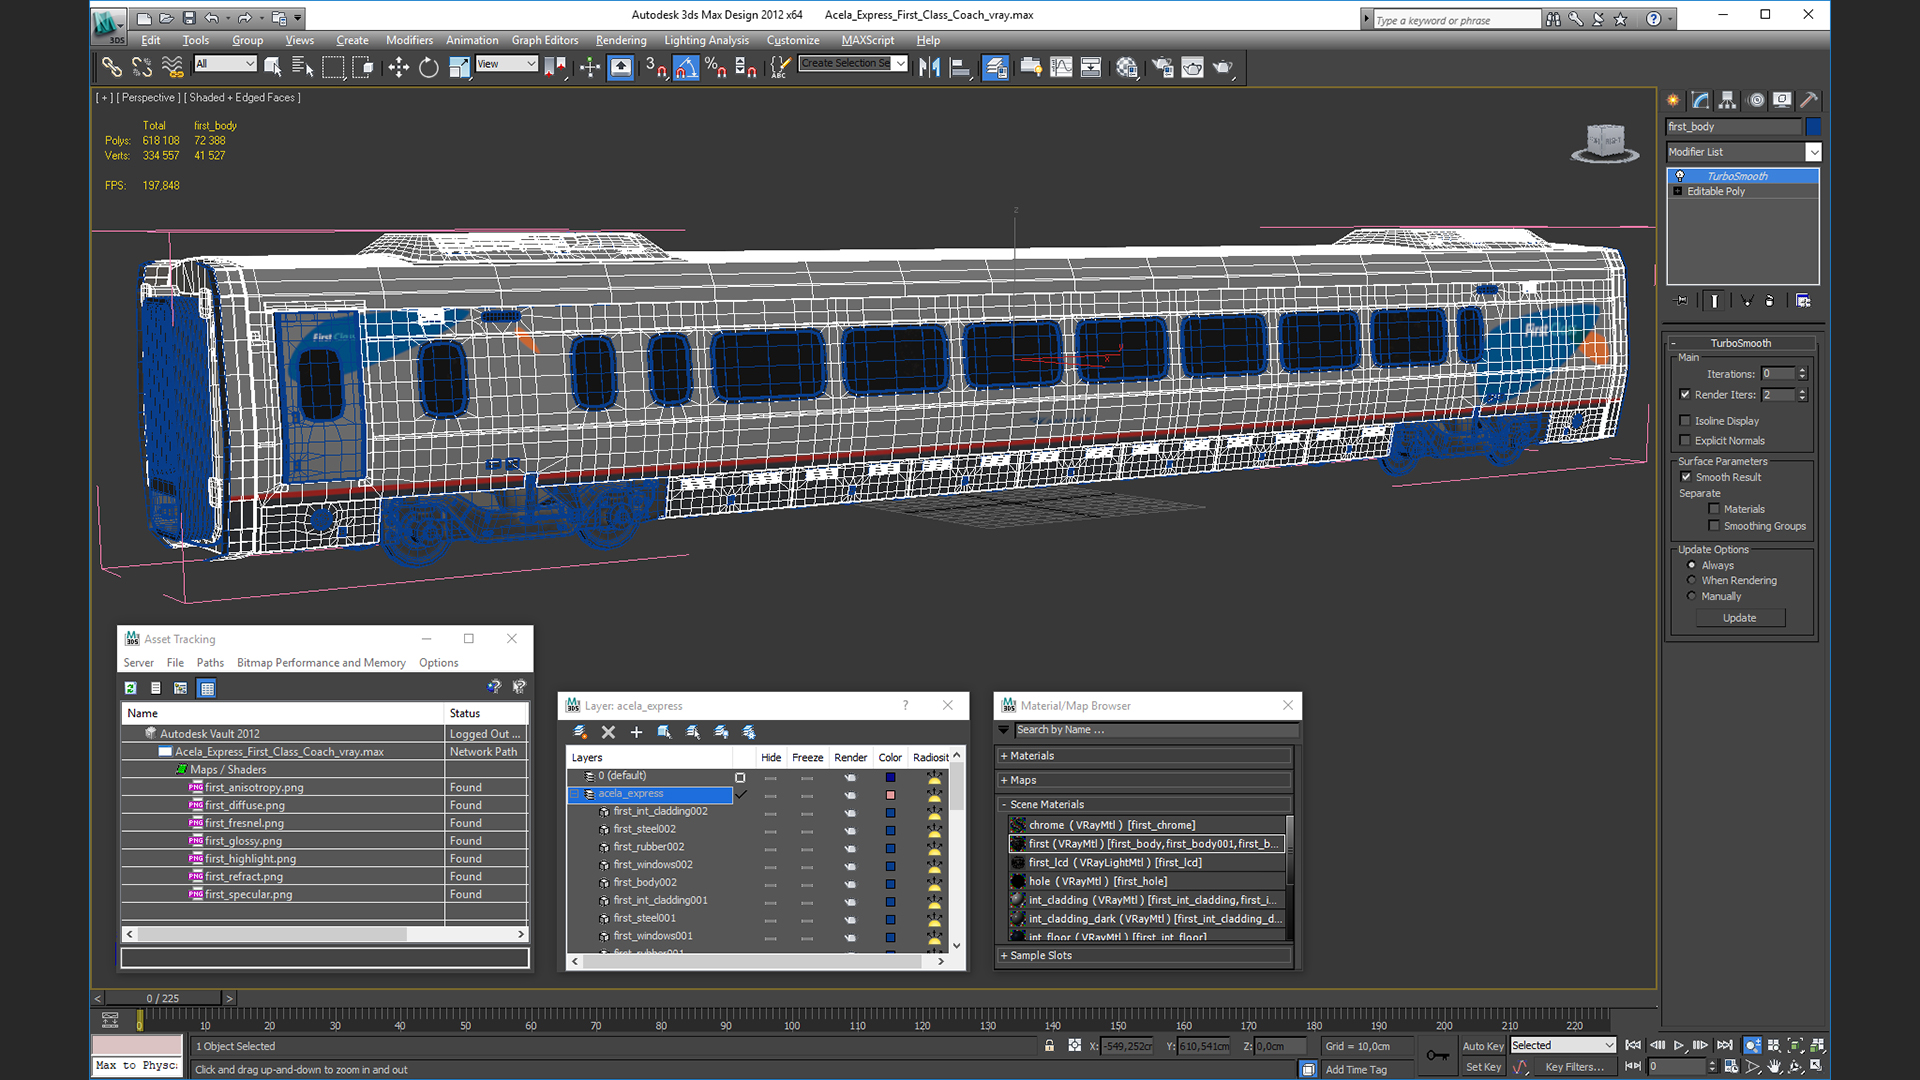The height and width of the screenshot is (1080, 1920).
Task: Uncheck the Smooth Result checkbox
Action: [x=1686, y=477]
